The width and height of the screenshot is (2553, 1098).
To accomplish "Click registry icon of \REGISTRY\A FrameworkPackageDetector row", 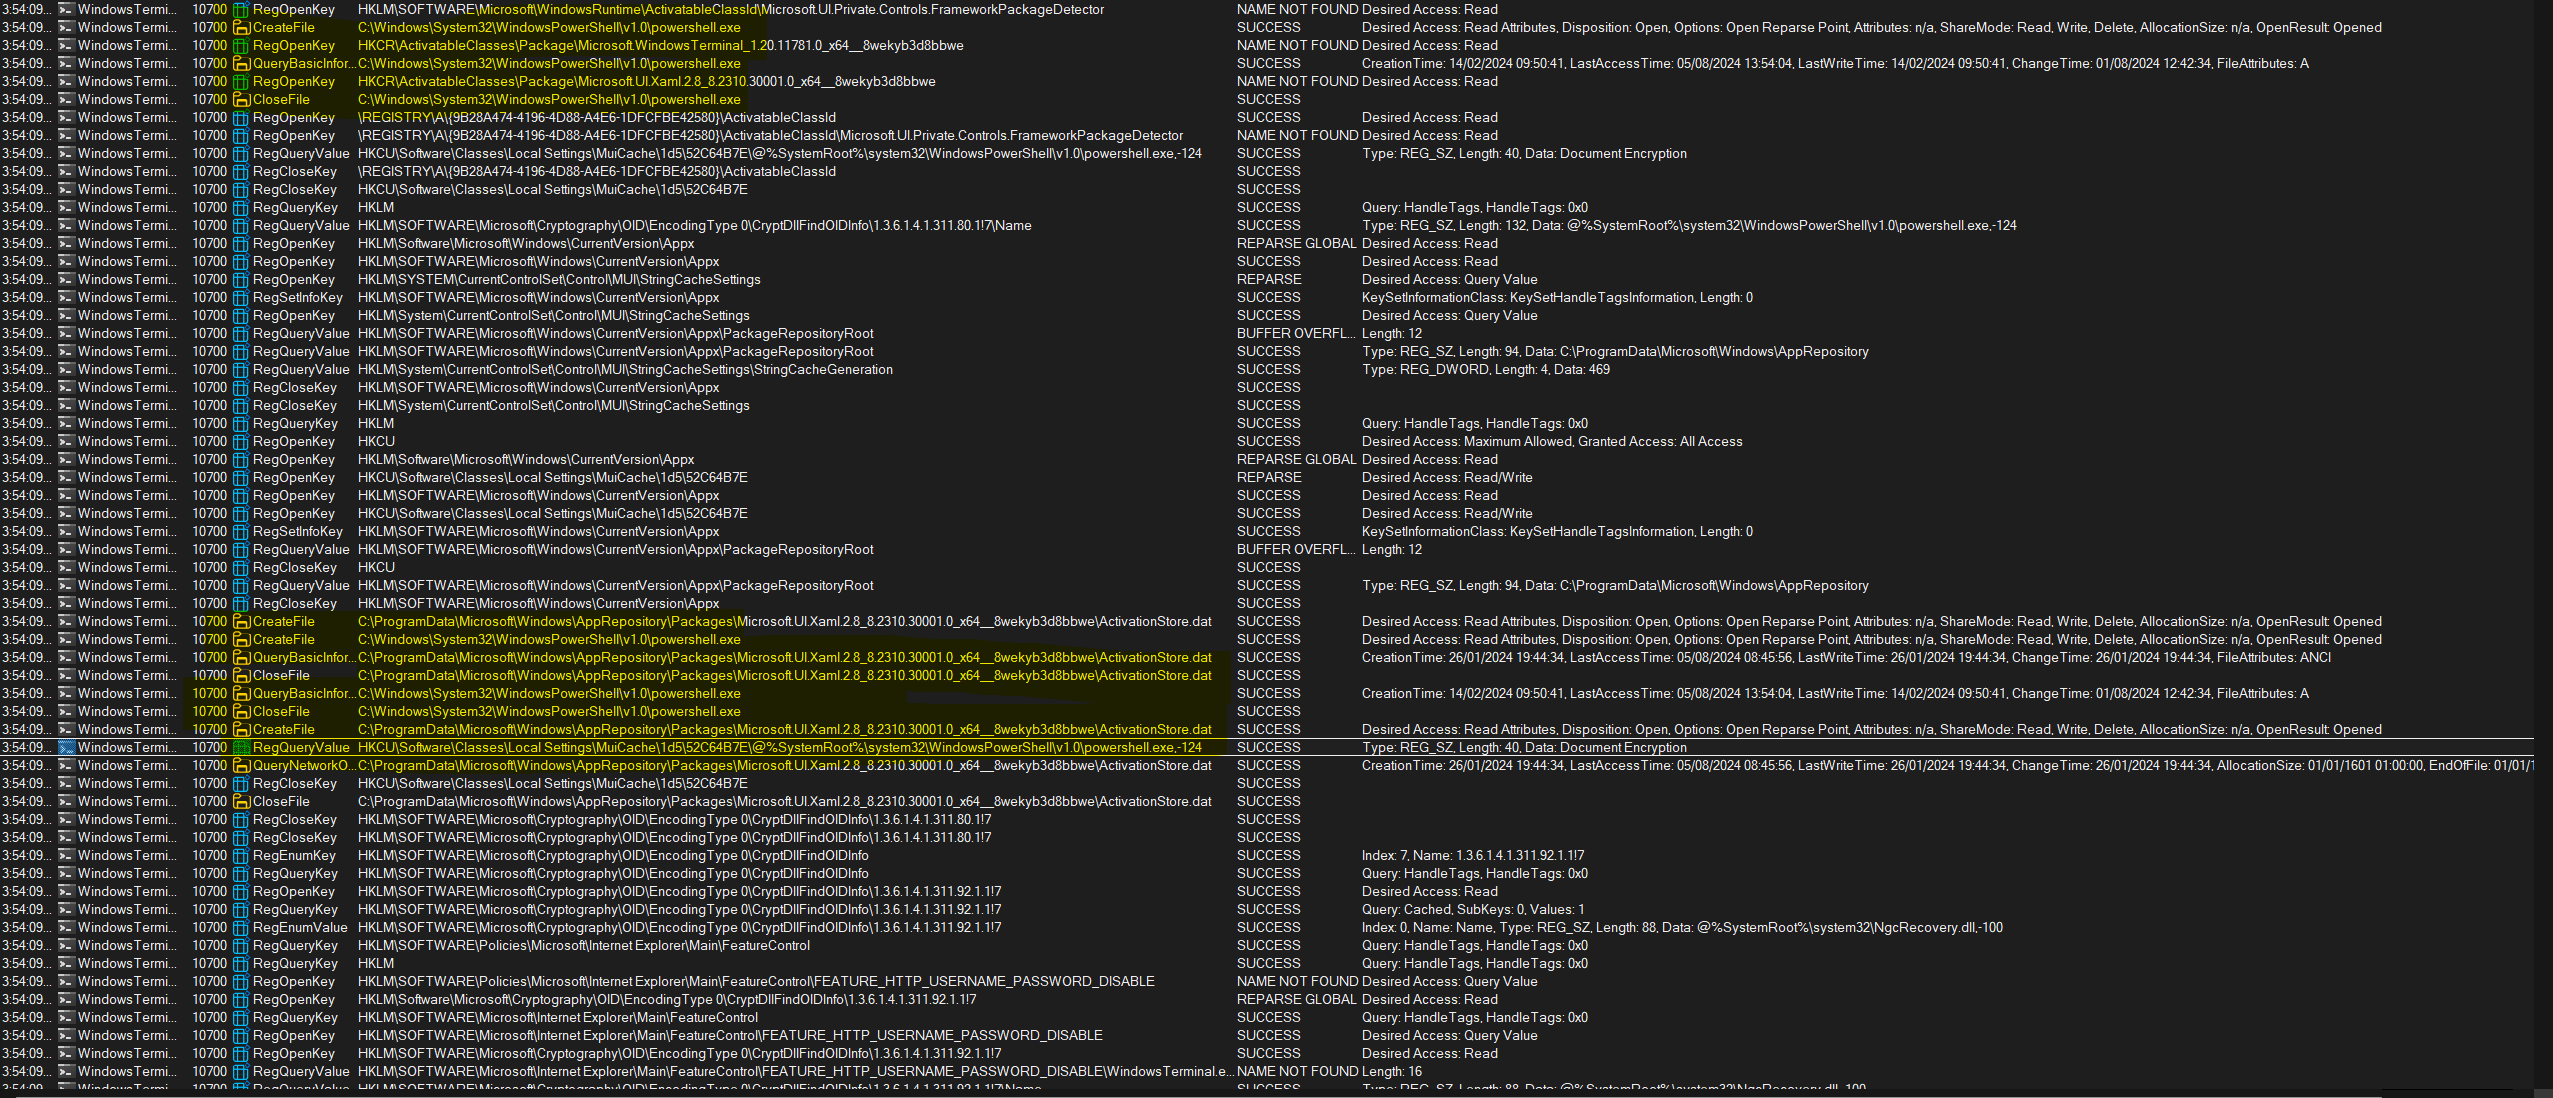I will pyautogui.click(x=241, y=135).
